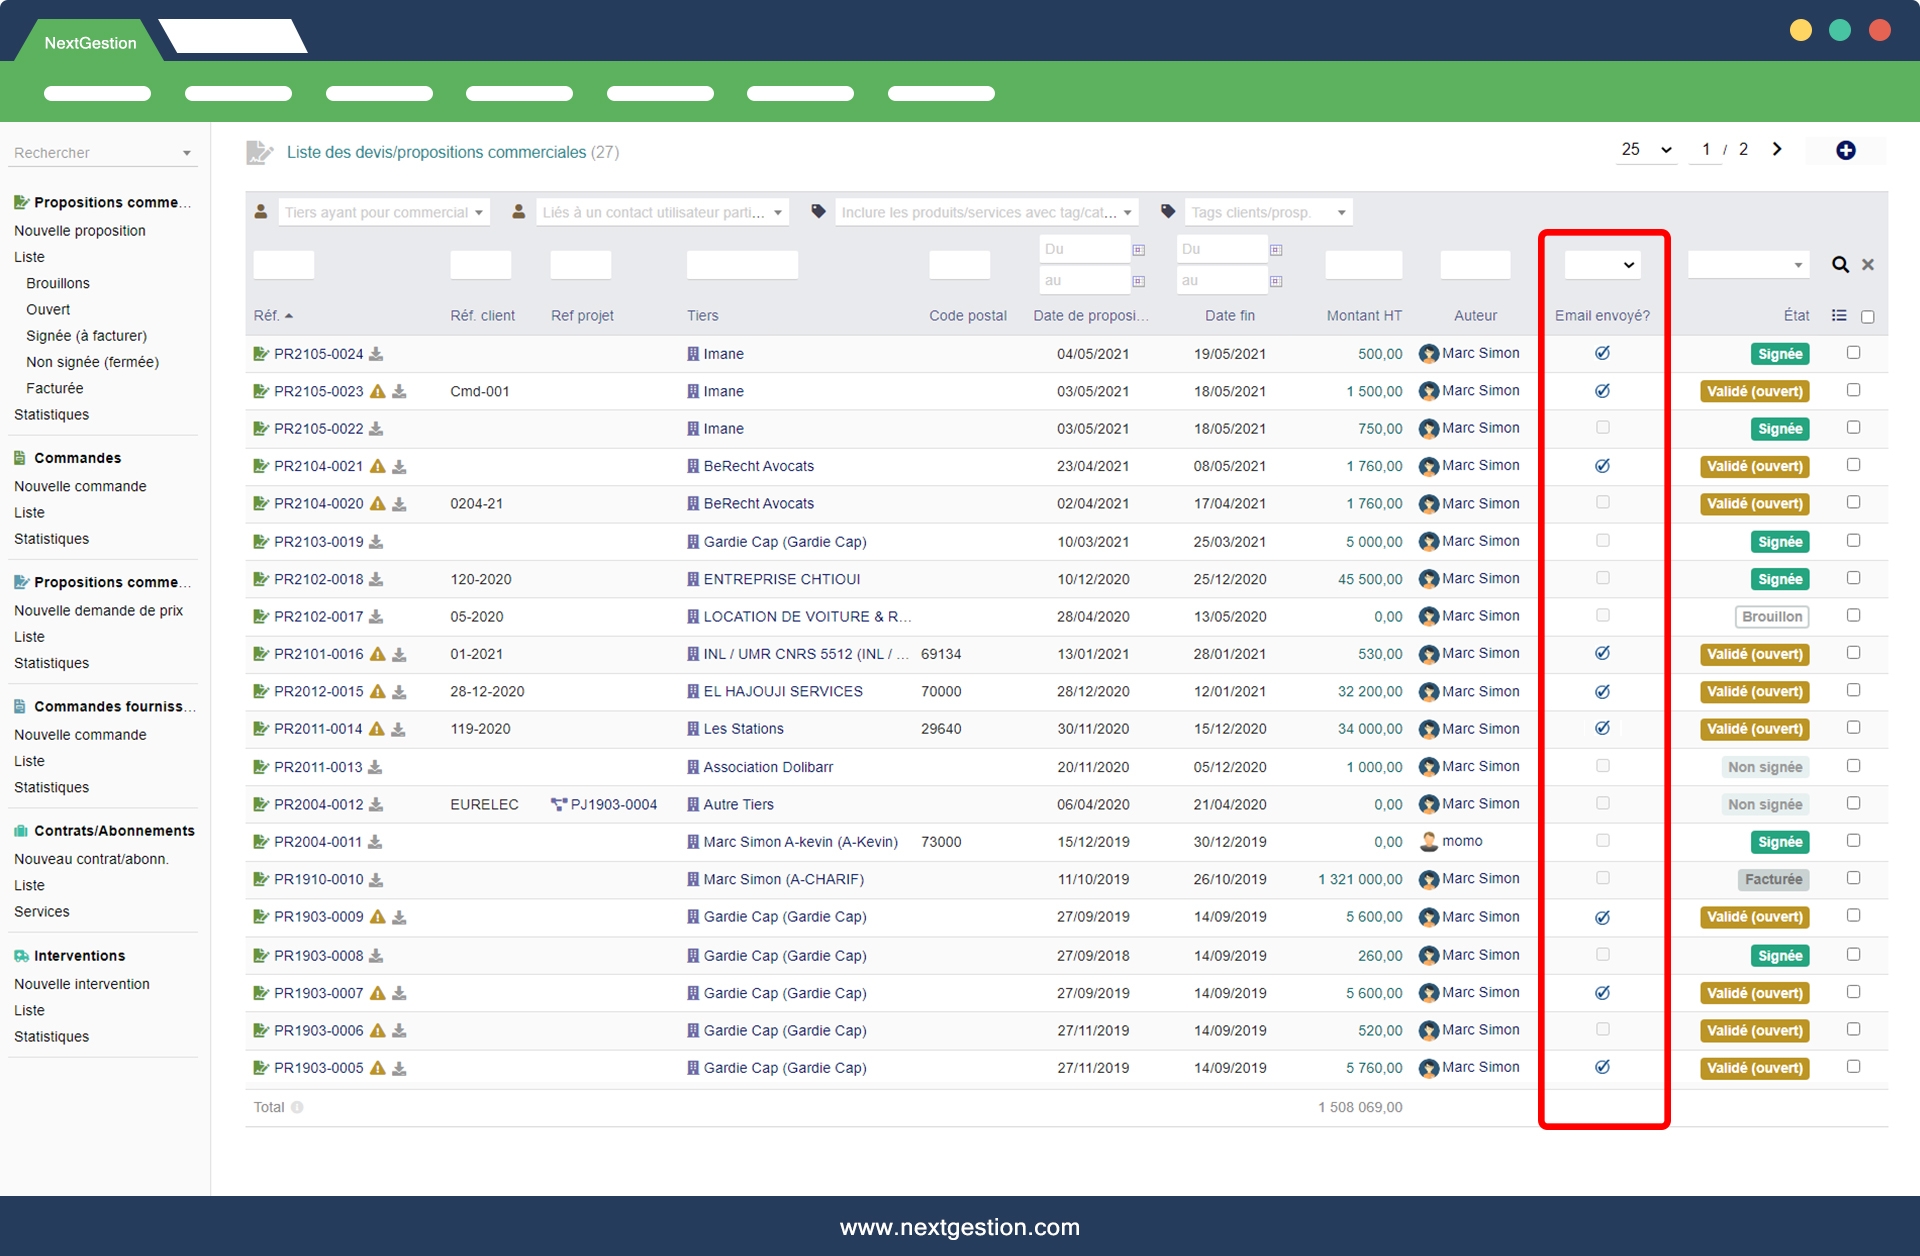This screenshot has height=1256, width=1920.
Task: Check the row checkbox for PR2105-0024
Action: pyautogui.click(x=1853, y=353)
